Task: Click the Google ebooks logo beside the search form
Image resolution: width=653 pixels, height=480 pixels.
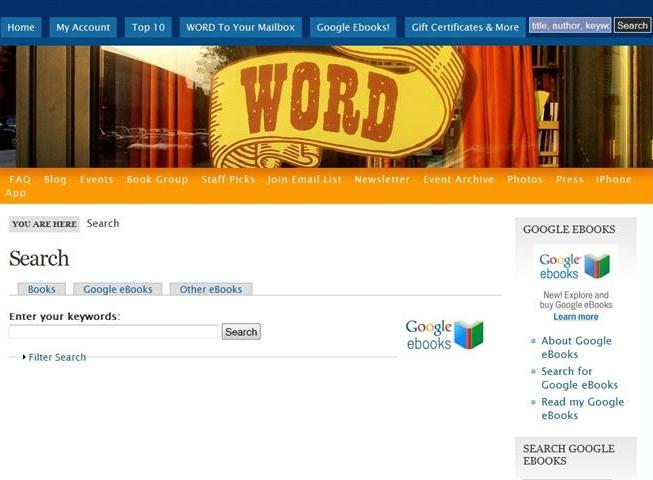Action: 444,334
